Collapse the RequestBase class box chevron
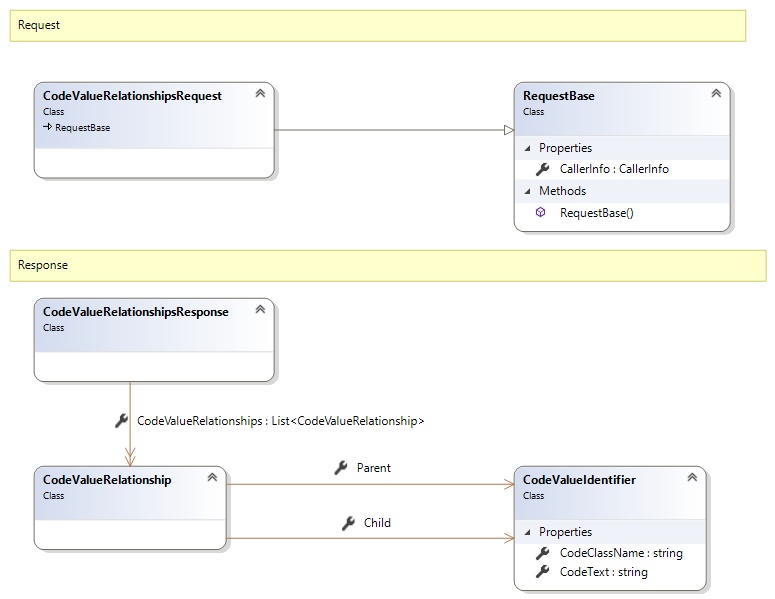Viewport: 775px width, 599px height. tap(716, 94)
